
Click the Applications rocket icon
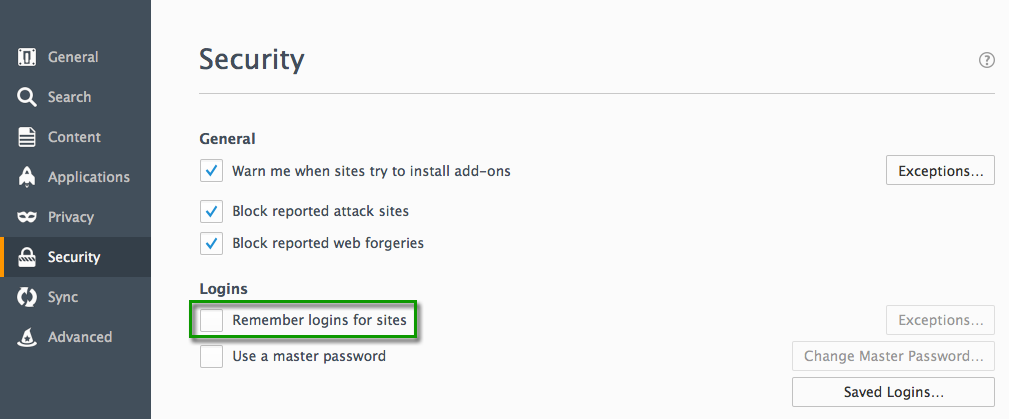27,177
